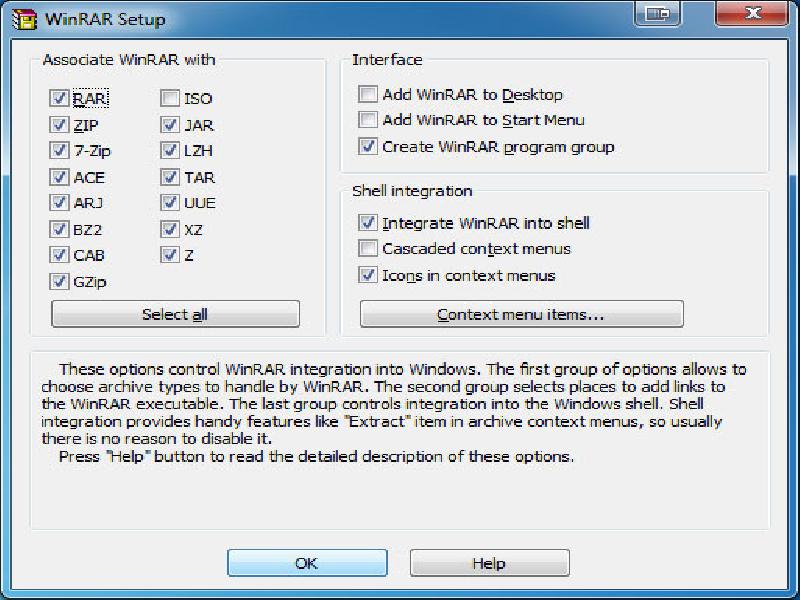Image resolution: width=800 pixels, height=600 pixels.
Task: Uncheck the Z file association
Action: (170, 255)
